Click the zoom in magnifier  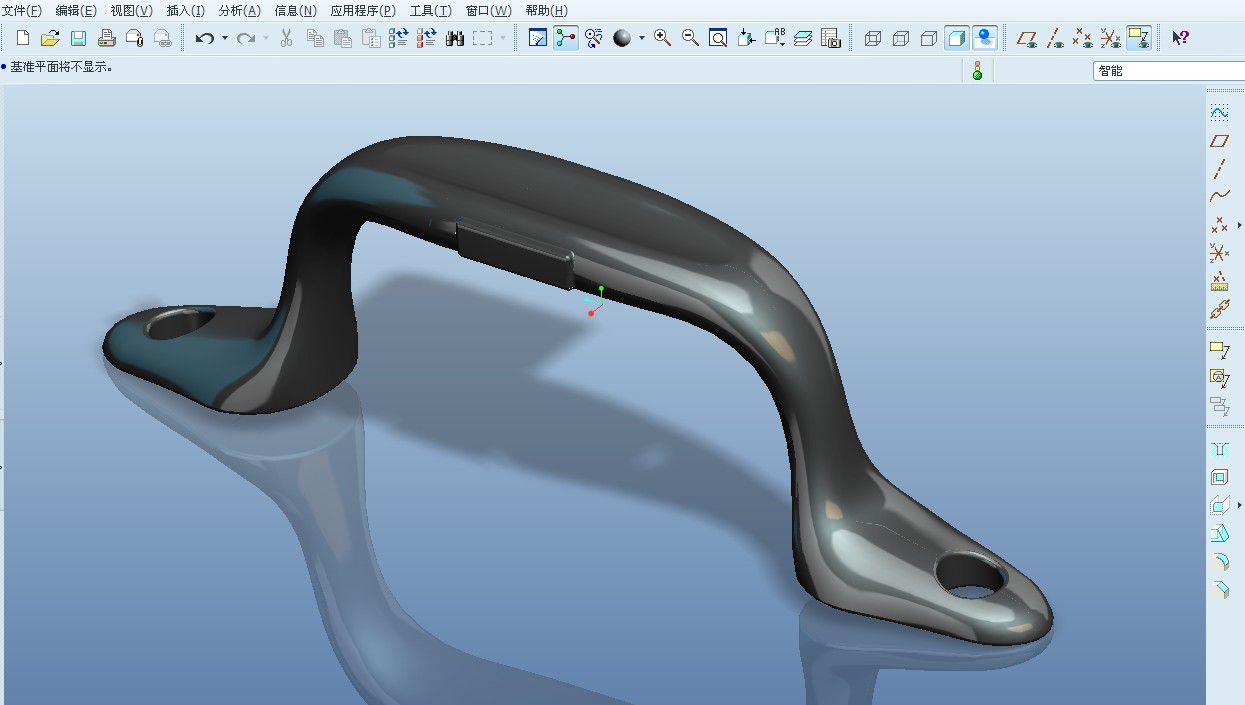[662, 38]
